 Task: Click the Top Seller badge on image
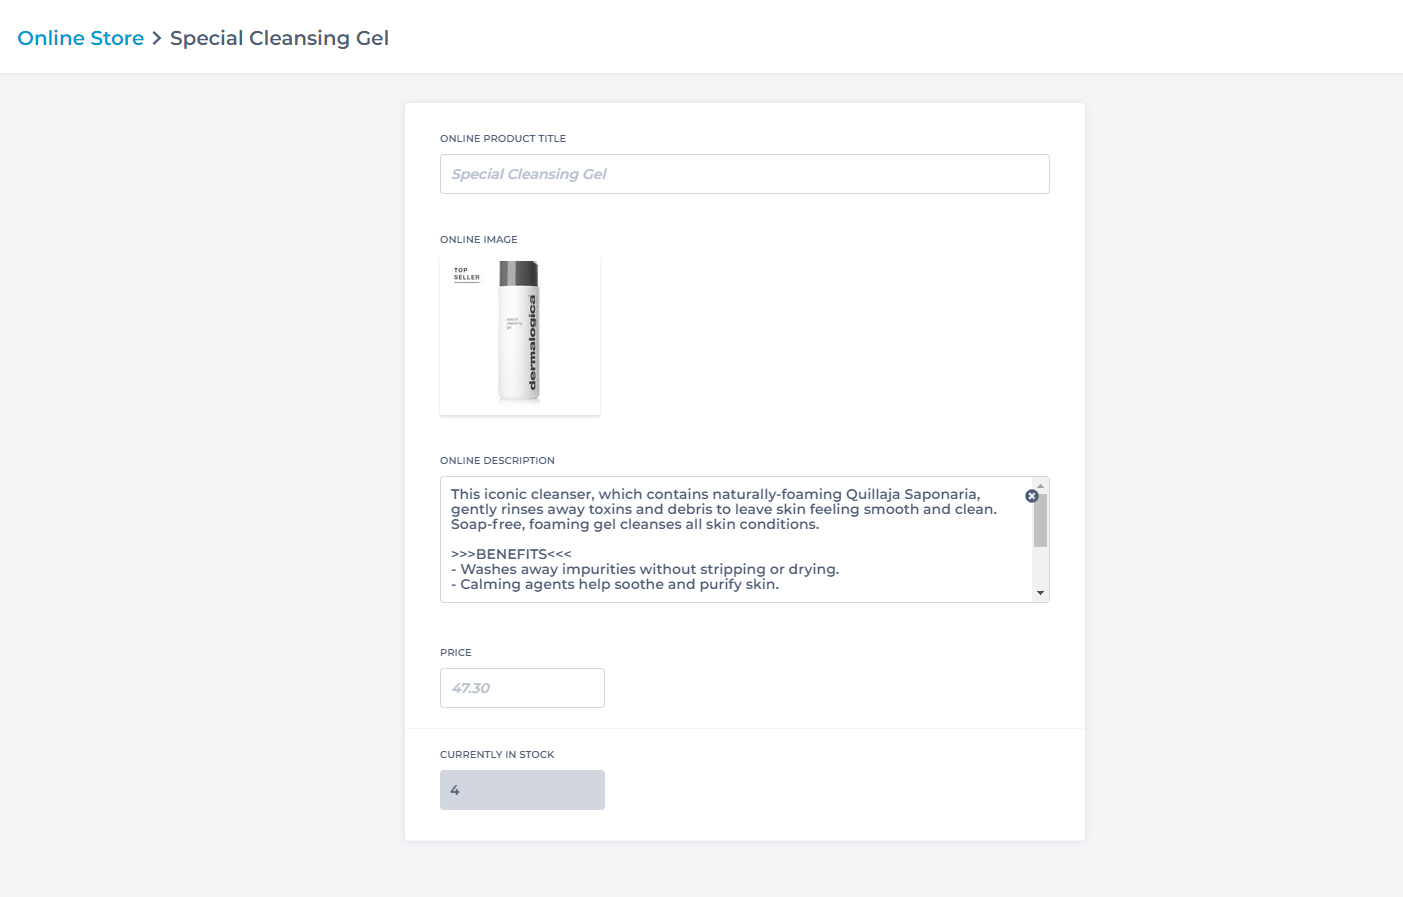[x=466, y=274]
